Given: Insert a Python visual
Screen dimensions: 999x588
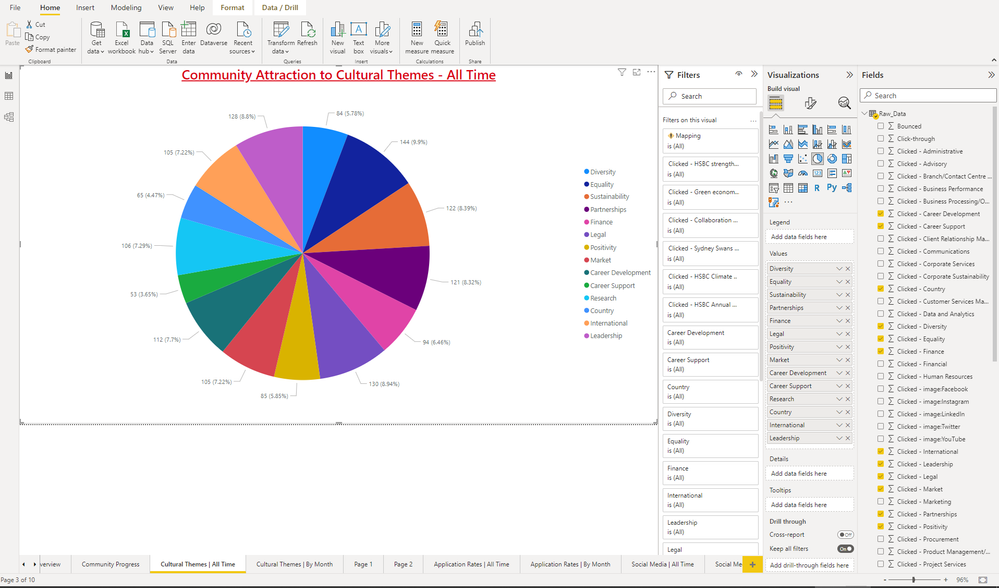Looking at the screenshot, I should 831,187.
